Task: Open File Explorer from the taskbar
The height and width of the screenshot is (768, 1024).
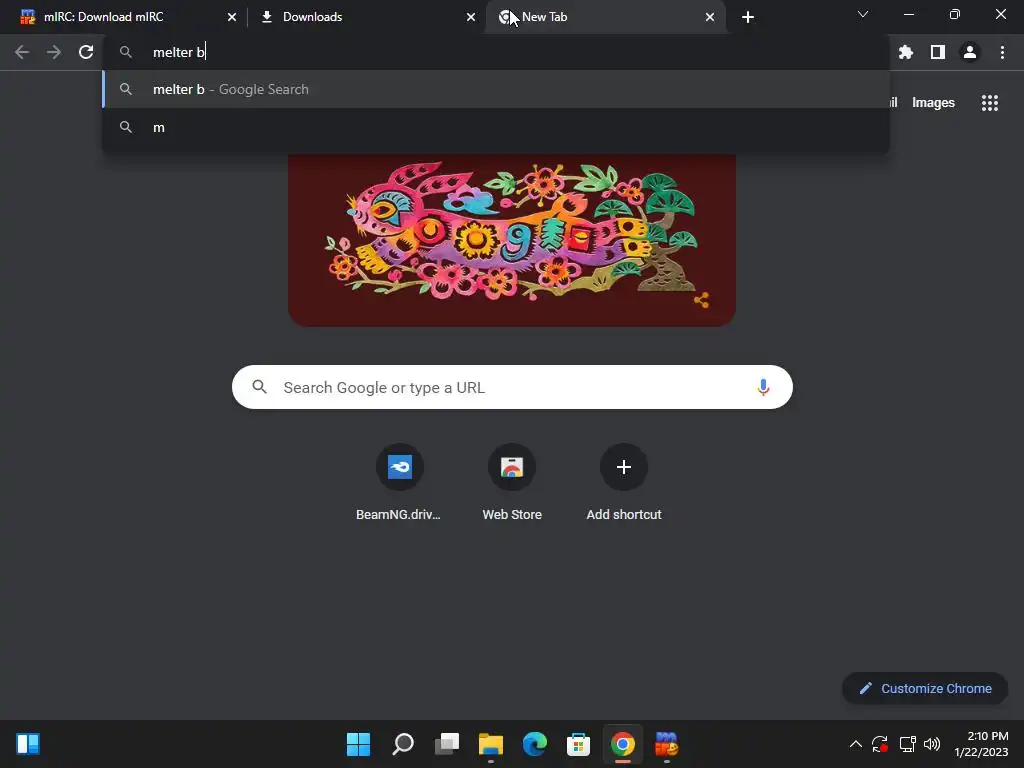Action: [x=490, y=744]
